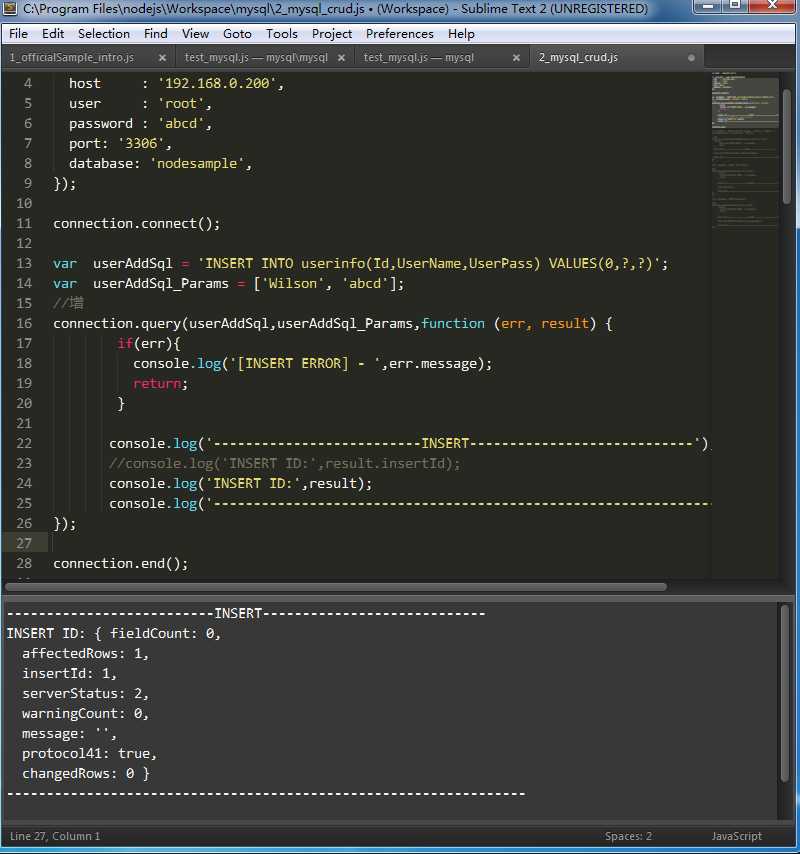Close the test_mysql.js — mysql tab
Viewport: 800px width, 854px height.
[516, 58]
